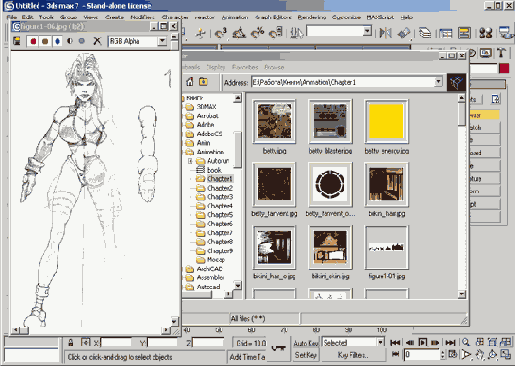Open the Curve Editor icon

445,33
